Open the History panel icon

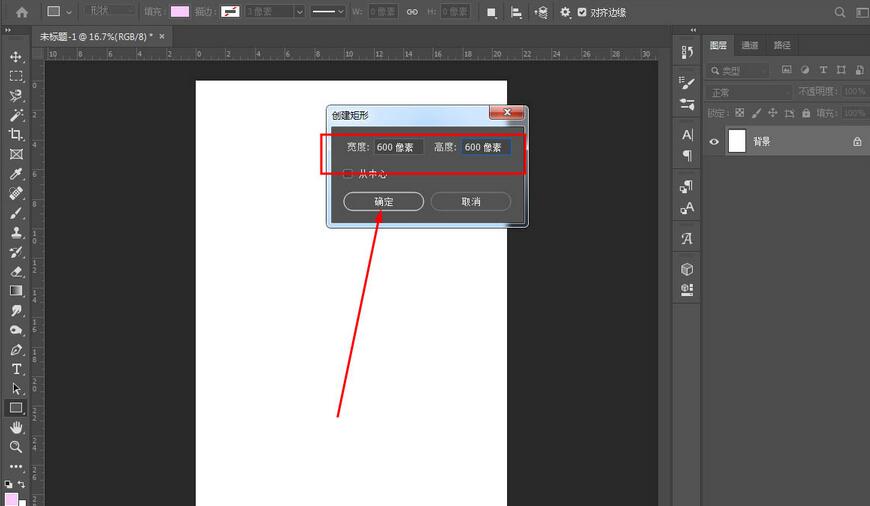(x=687, y=52)
